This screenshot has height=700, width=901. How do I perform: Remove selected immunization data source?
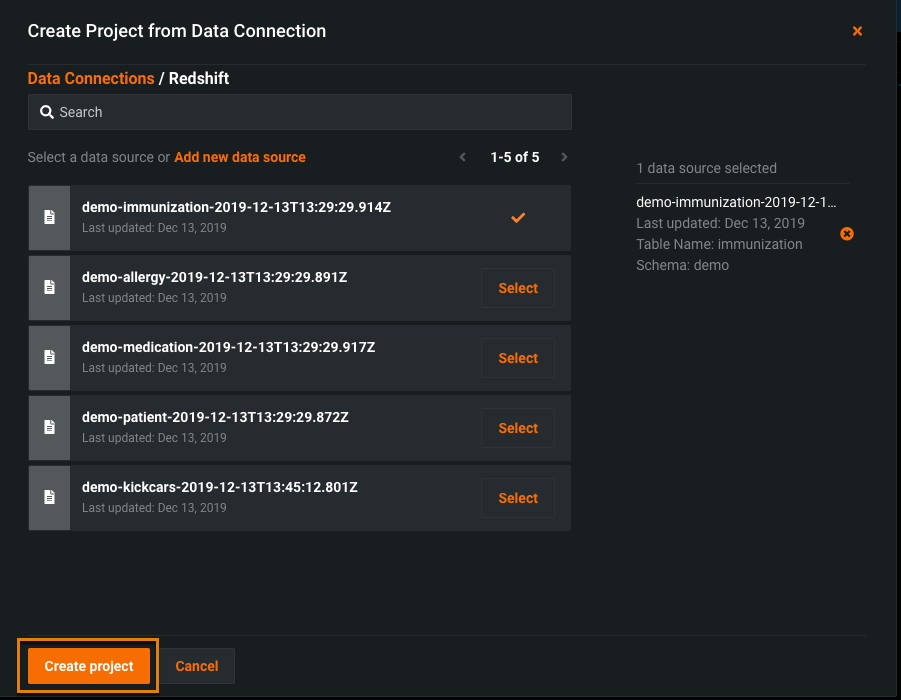point(847,234)
